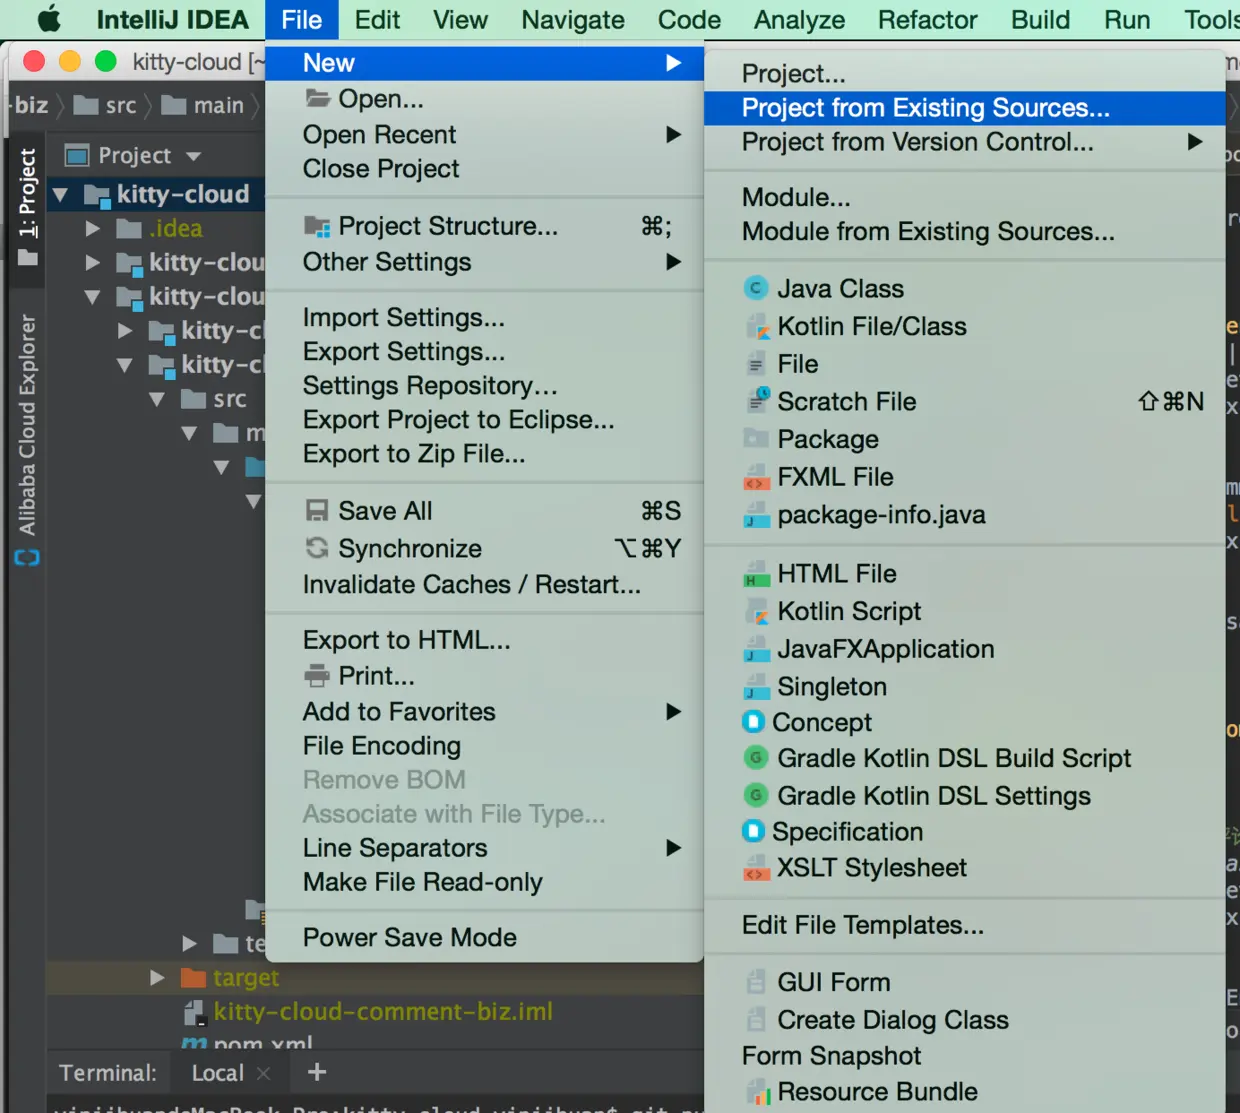The width and height of the screenshot is (1240, 1113).
Task: Expand Other Settings submenu arrow
Action: pyautogui.click(x=674, y=261)
